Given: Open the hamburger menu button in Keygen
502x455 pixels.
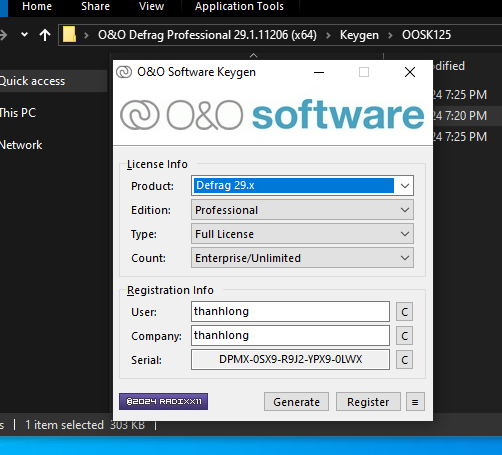Looking at the screenshot, I should pos(415,402).
